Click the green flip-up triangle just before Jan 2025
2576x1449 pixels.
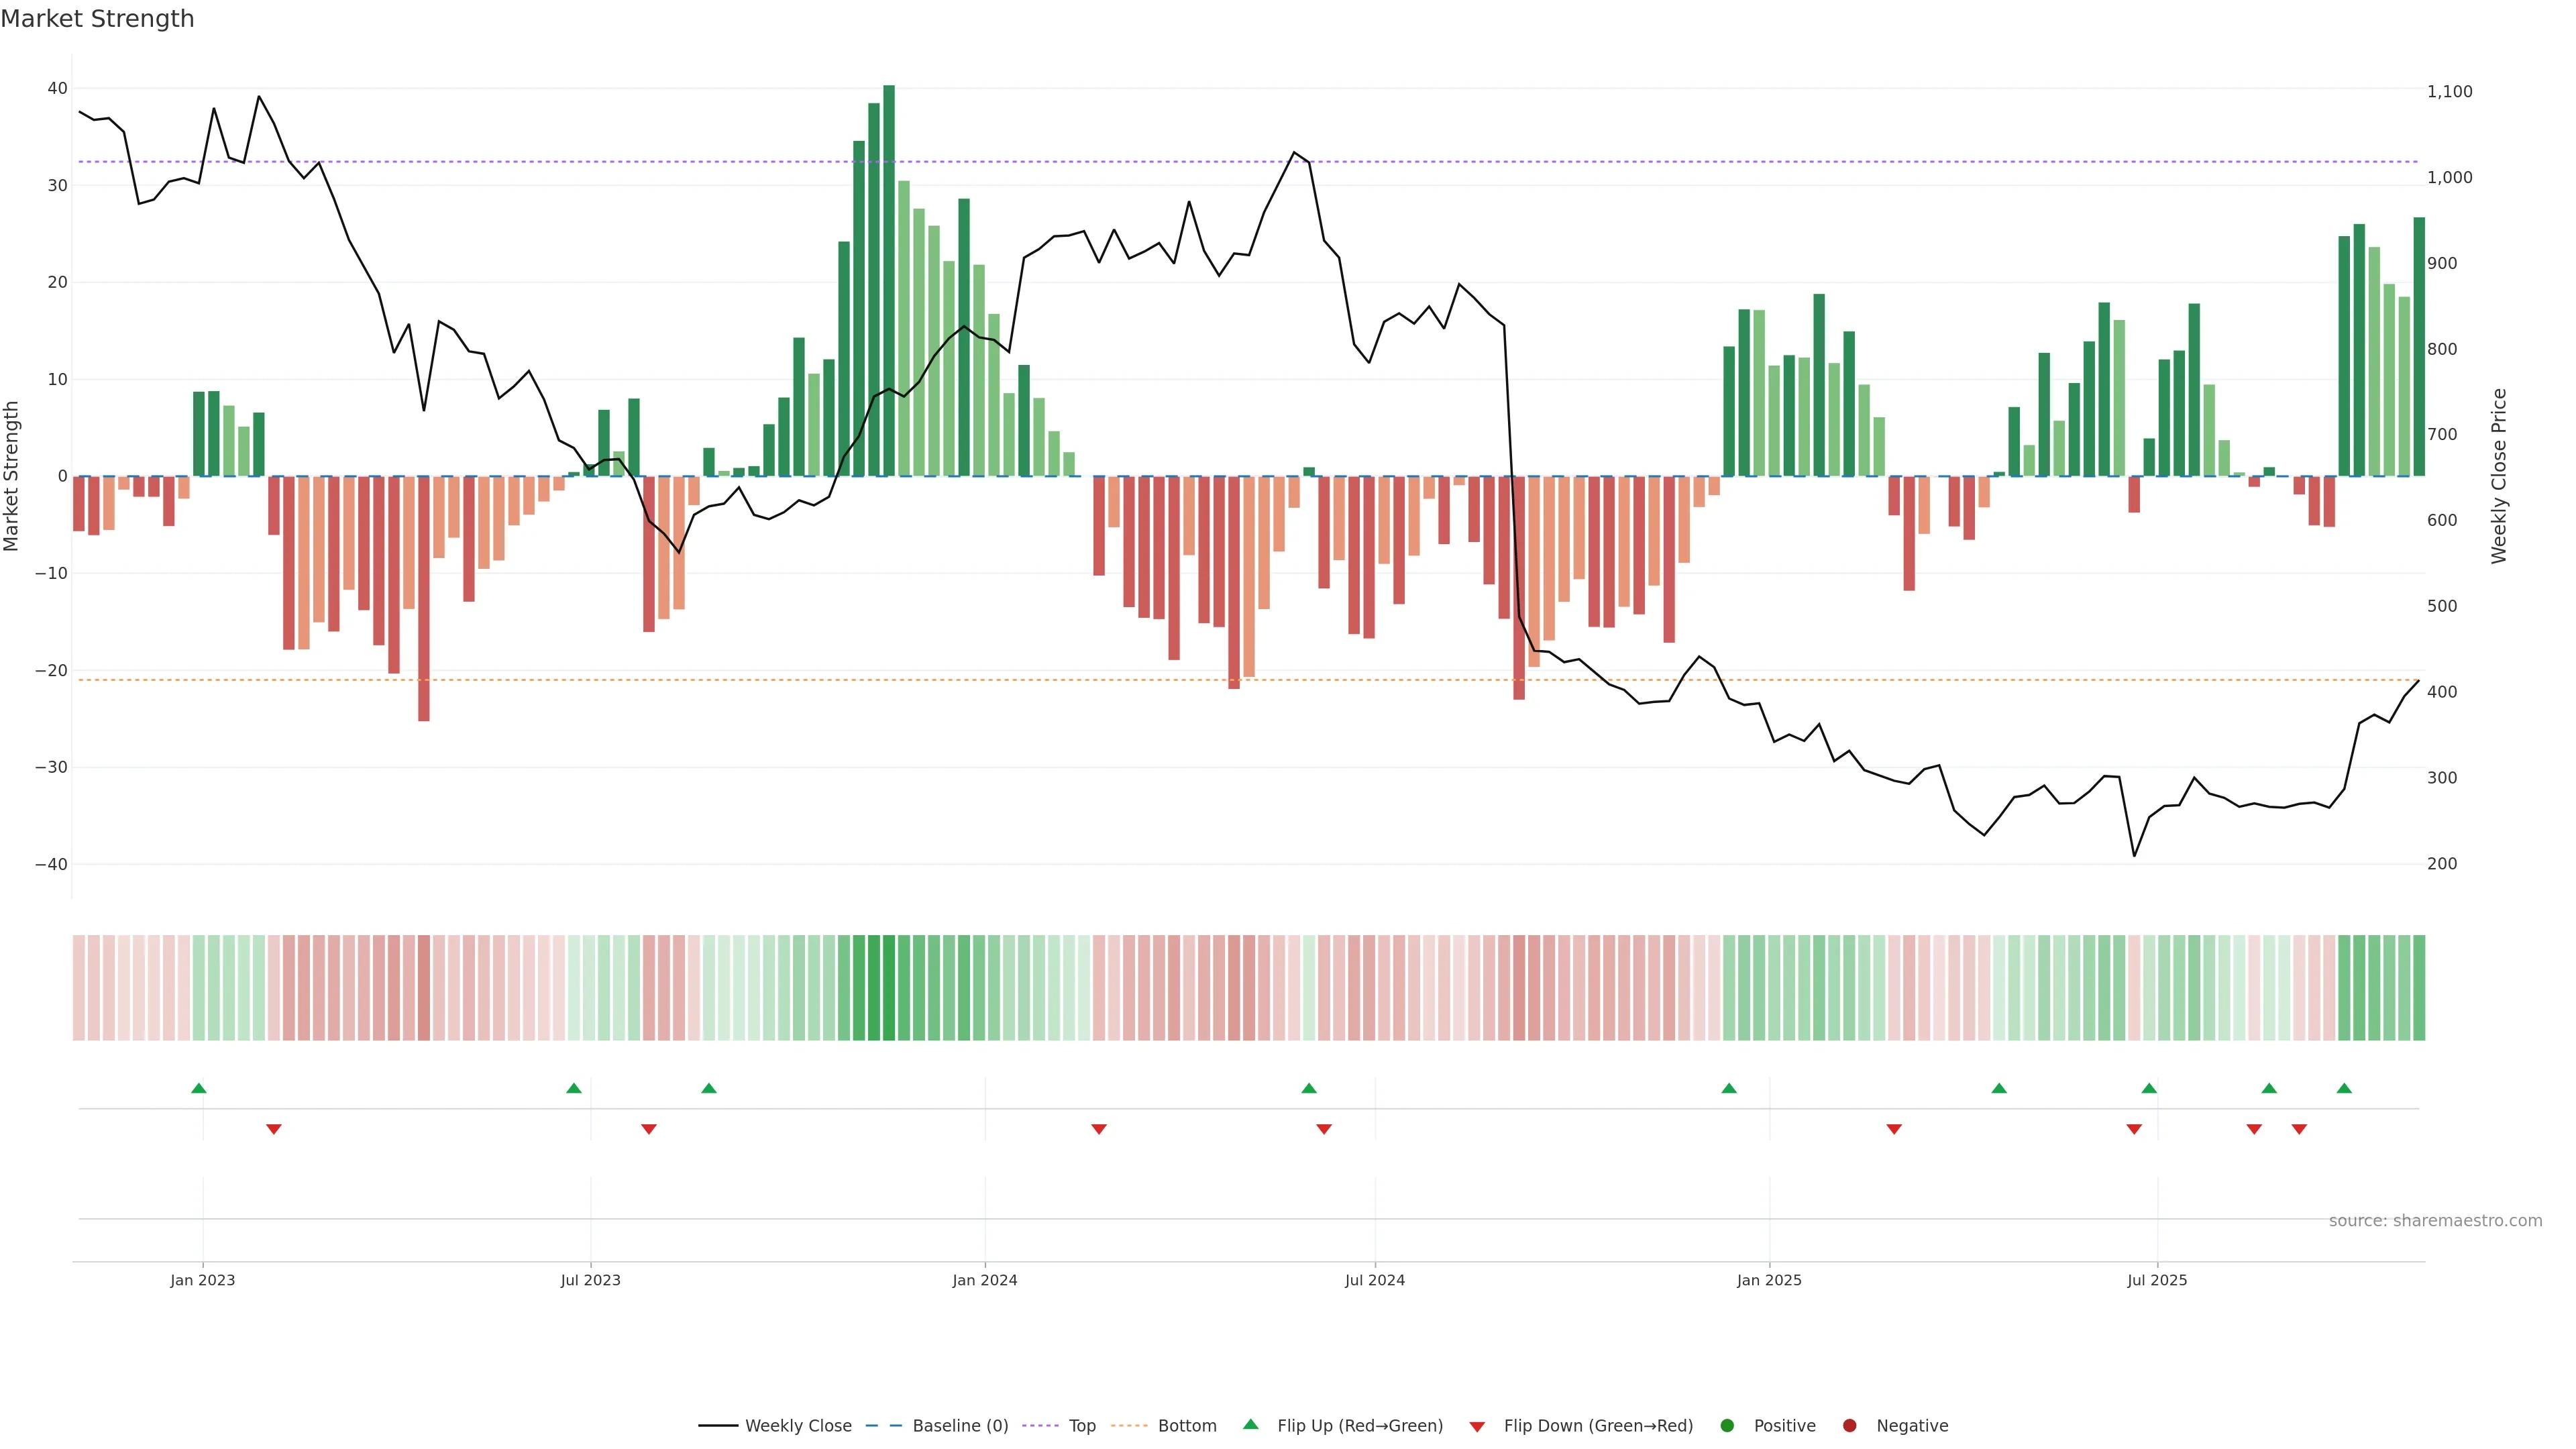tap(1729, 1088)
